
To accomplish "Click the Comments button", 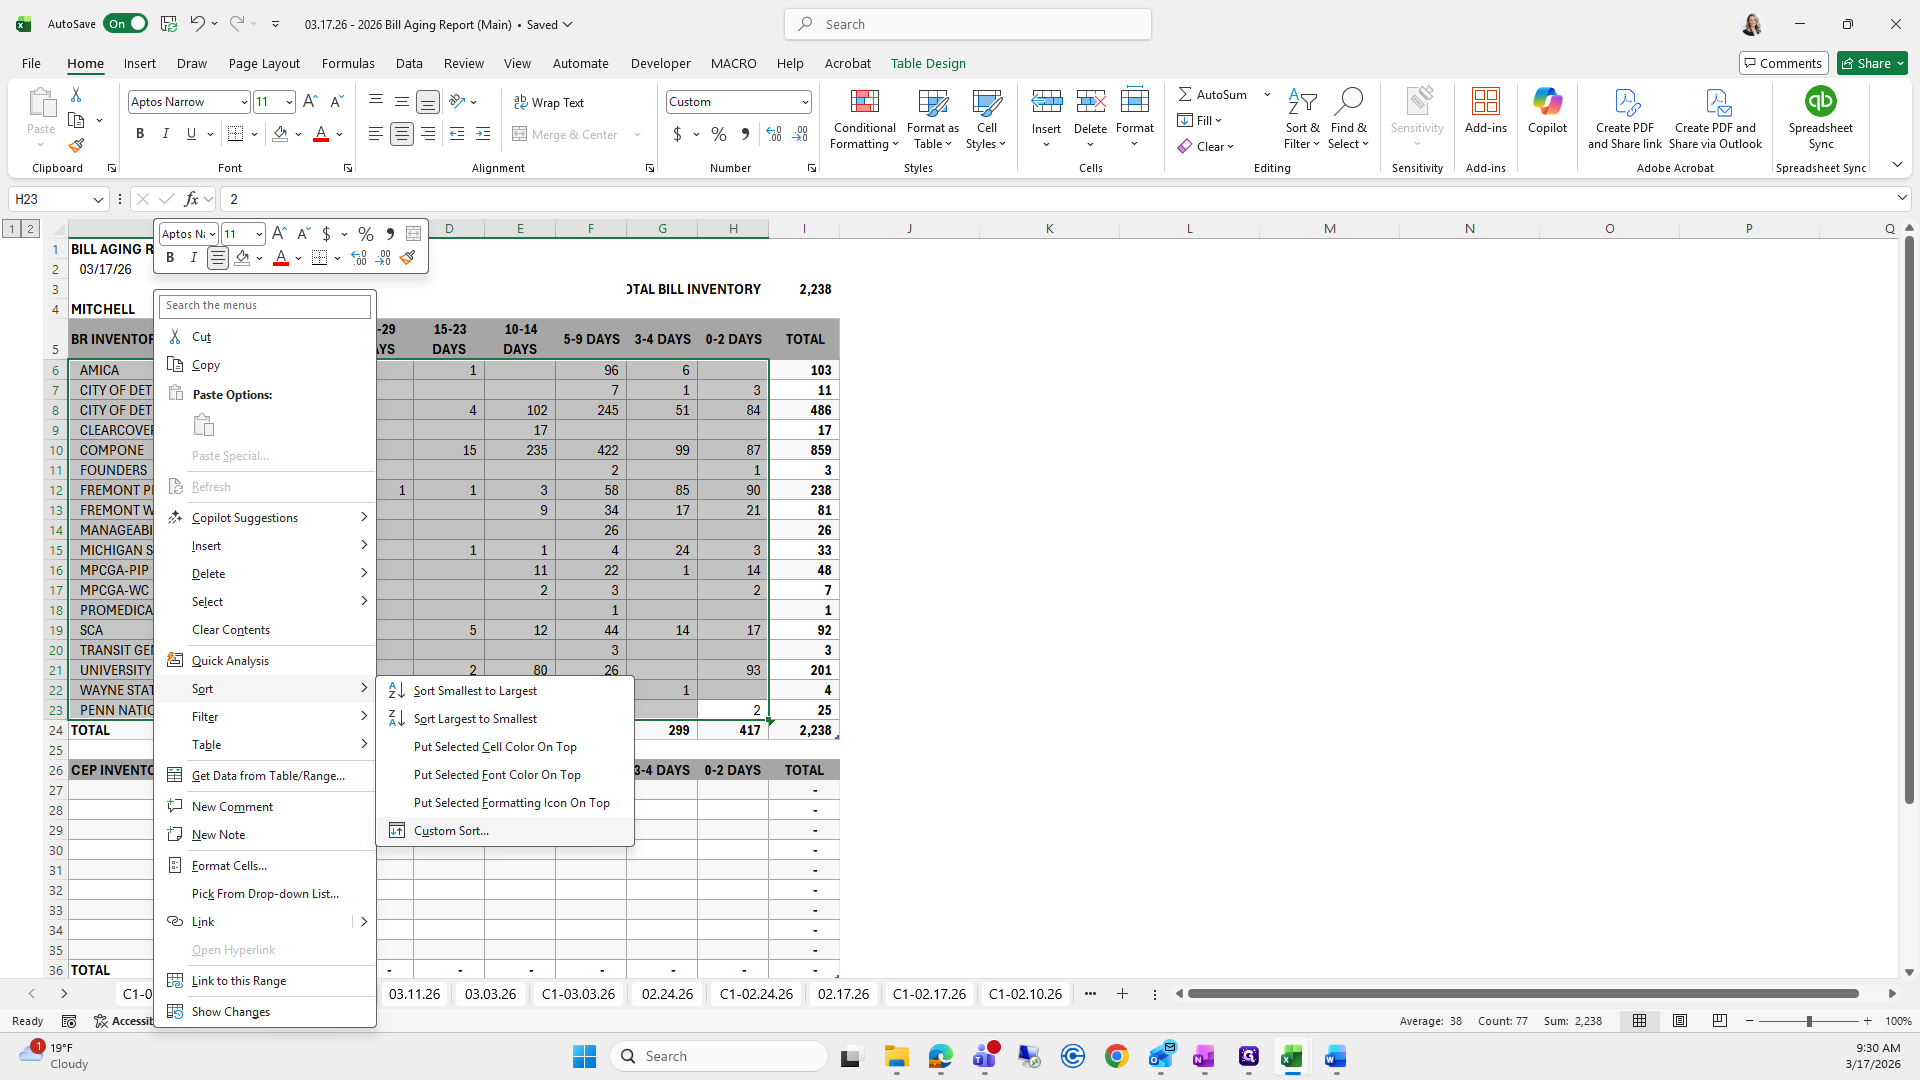I will click(x=1783, y=63).
